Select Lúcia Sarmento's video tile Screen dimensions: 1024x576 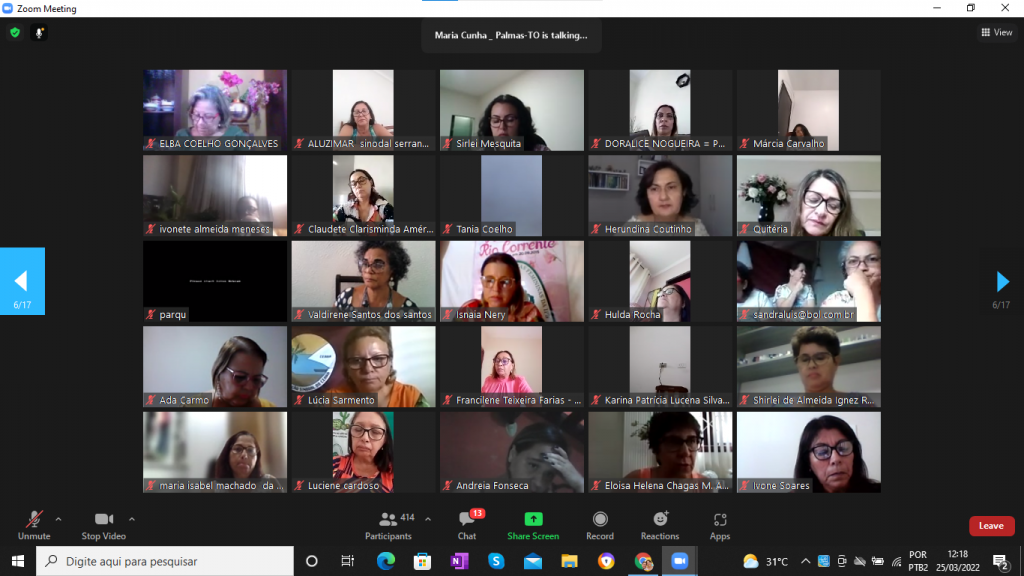point(363,366)
